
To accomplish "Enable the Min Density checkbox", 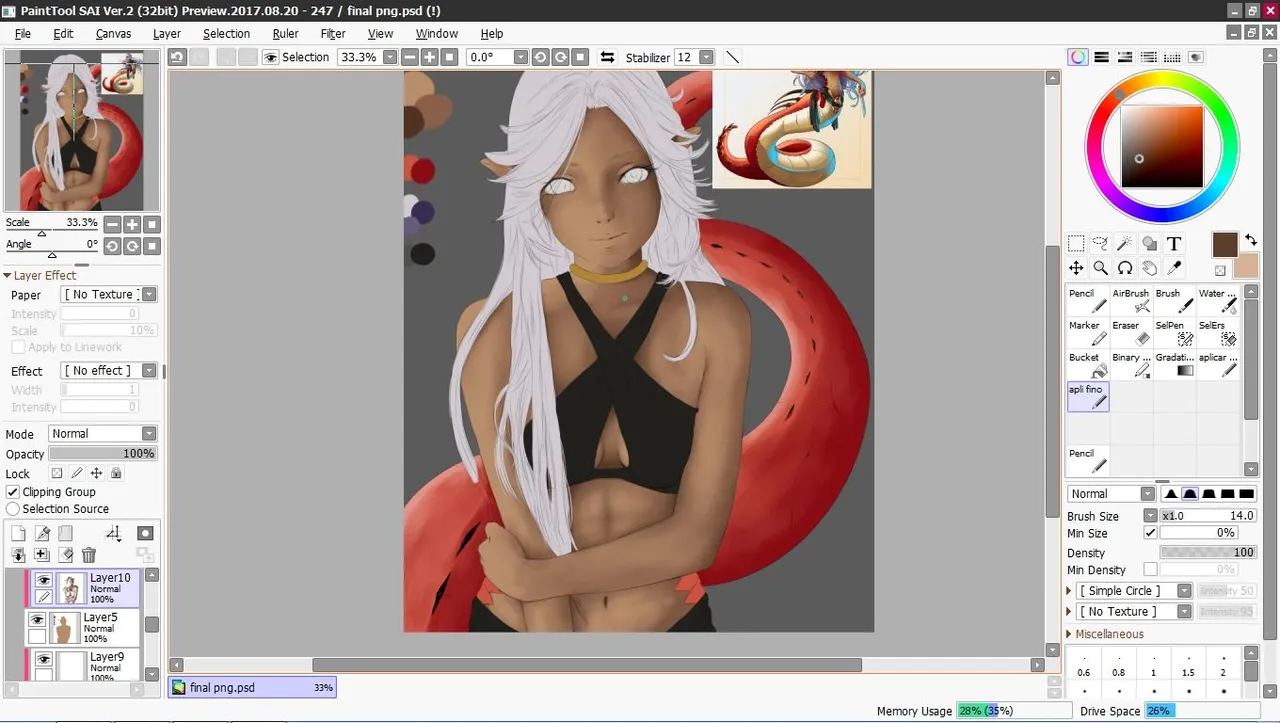I will pyautogui.click(x=1150, y=570).
